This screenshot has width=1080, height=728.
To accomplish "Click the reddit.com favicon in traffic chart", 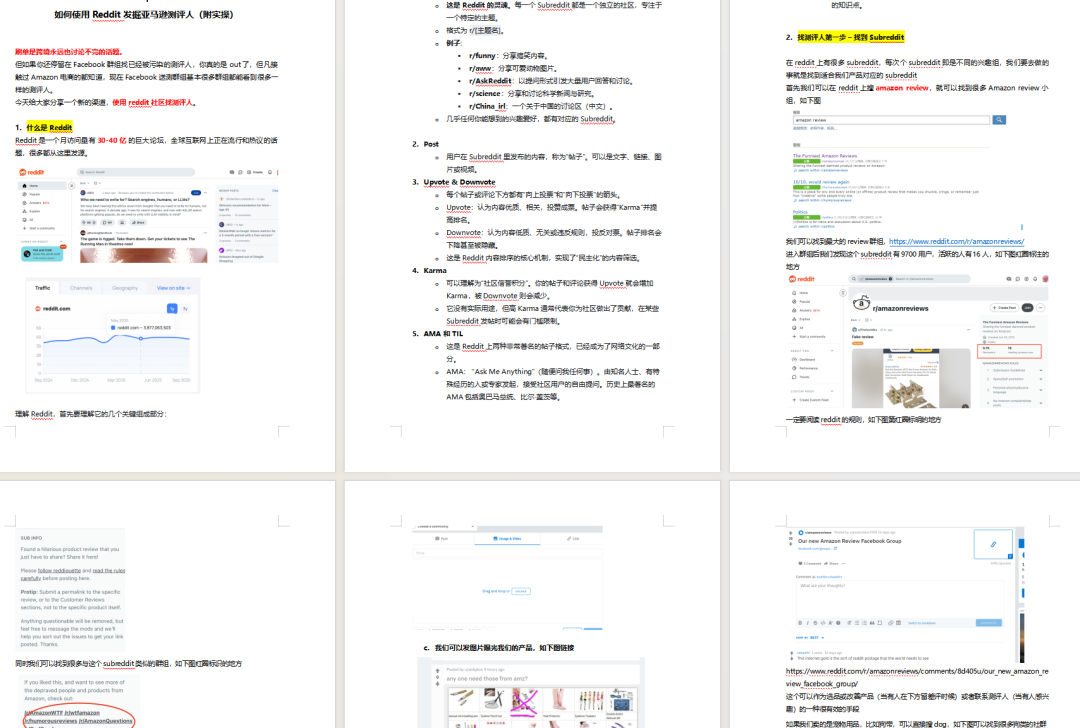I will [37, 308].
